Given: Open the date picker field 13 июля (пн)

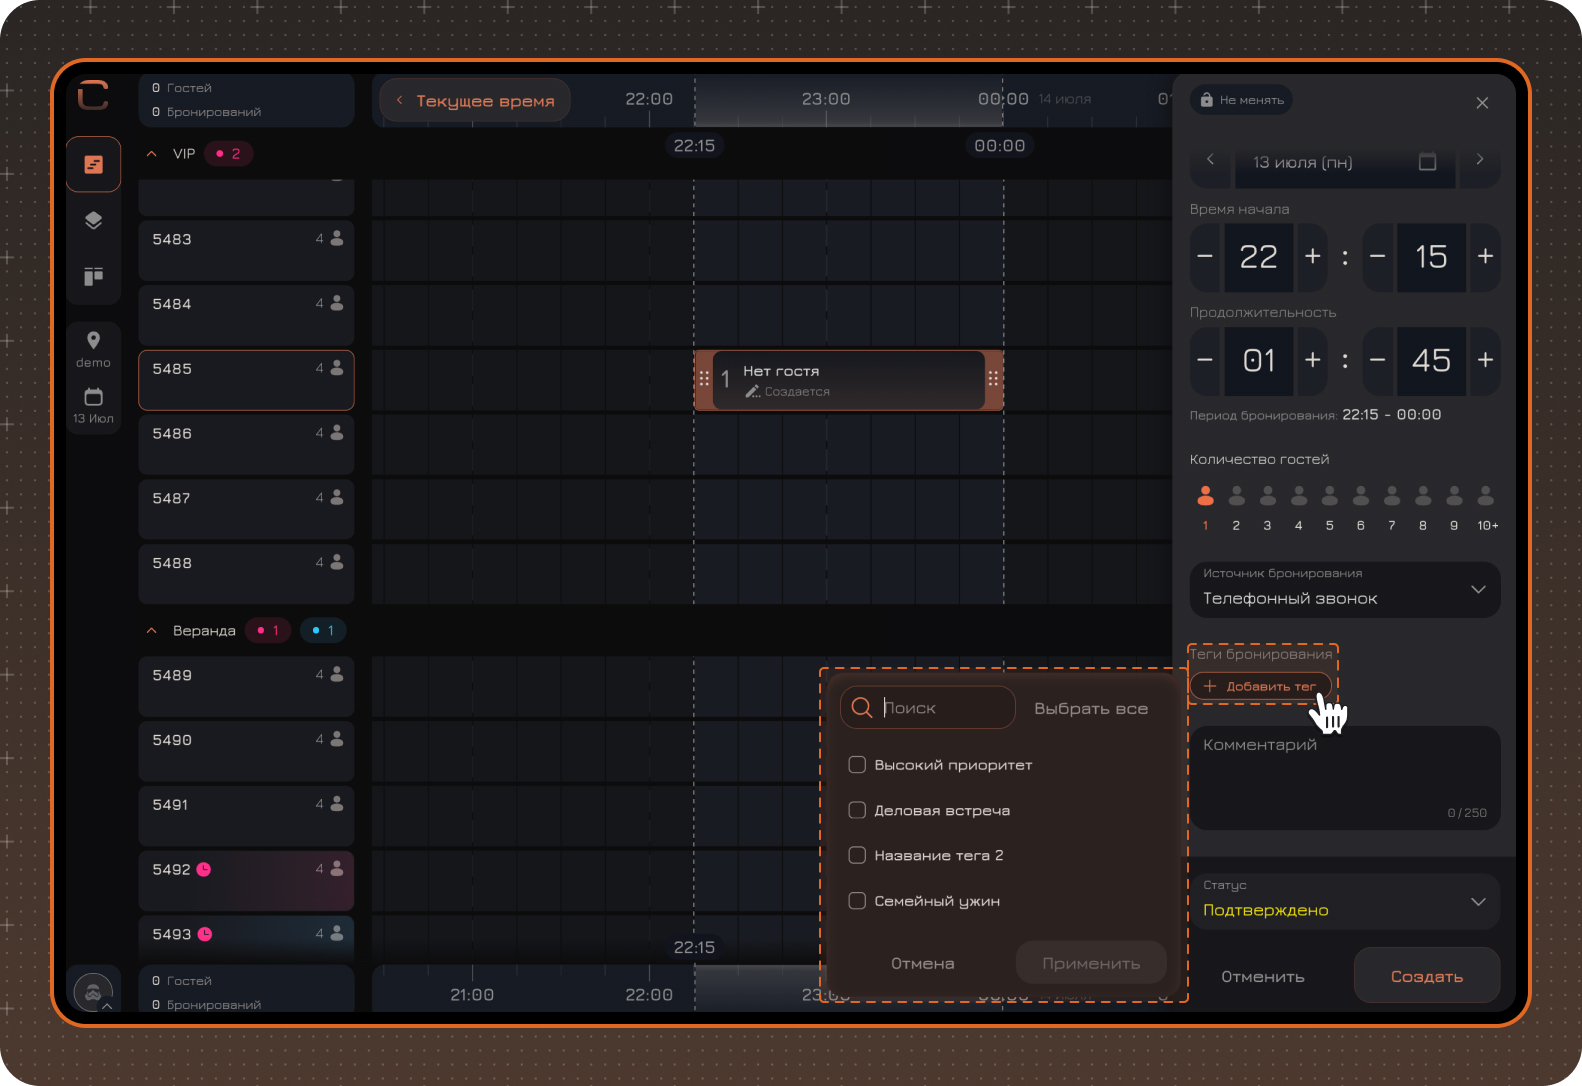Looking at the screenshot, I should [x=1345, y=162].
